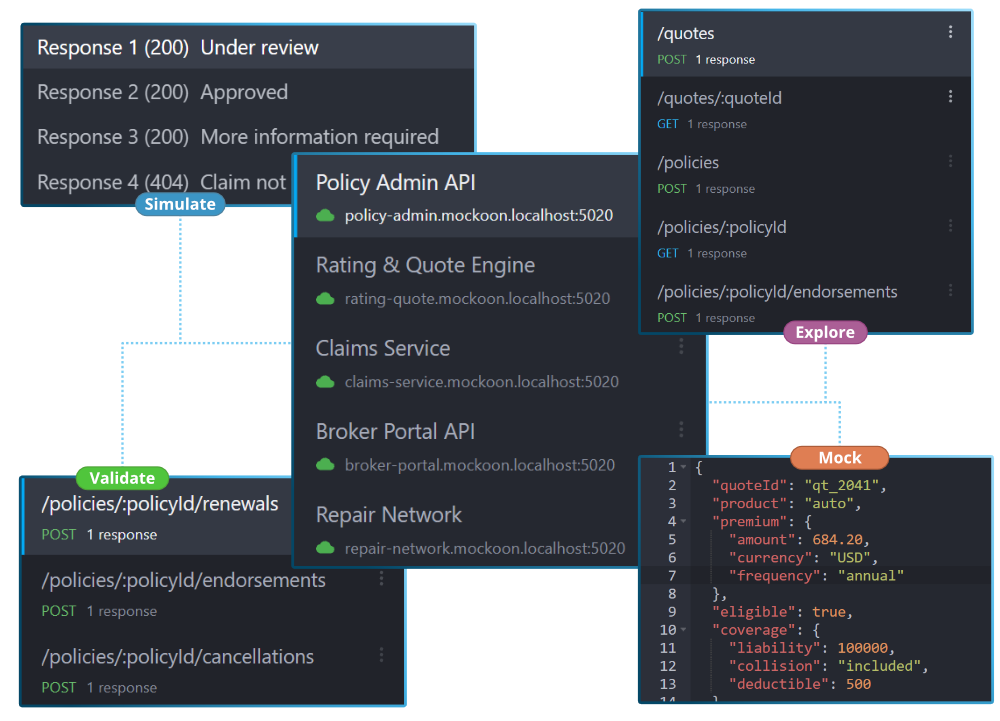Click the "1 response" label under /quotes
Image resolution: width=1000 pixels, height=721 pixels.
(725, 59)
